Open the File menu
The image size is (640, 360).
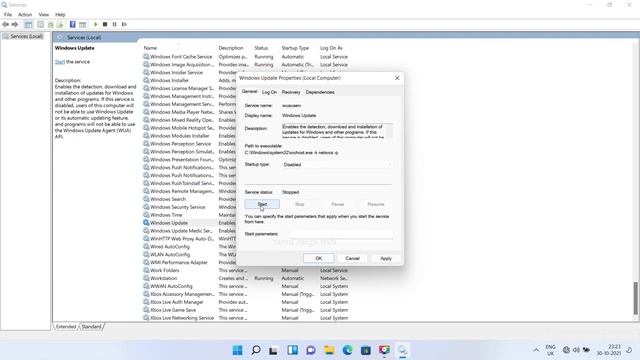coord(8,14)
